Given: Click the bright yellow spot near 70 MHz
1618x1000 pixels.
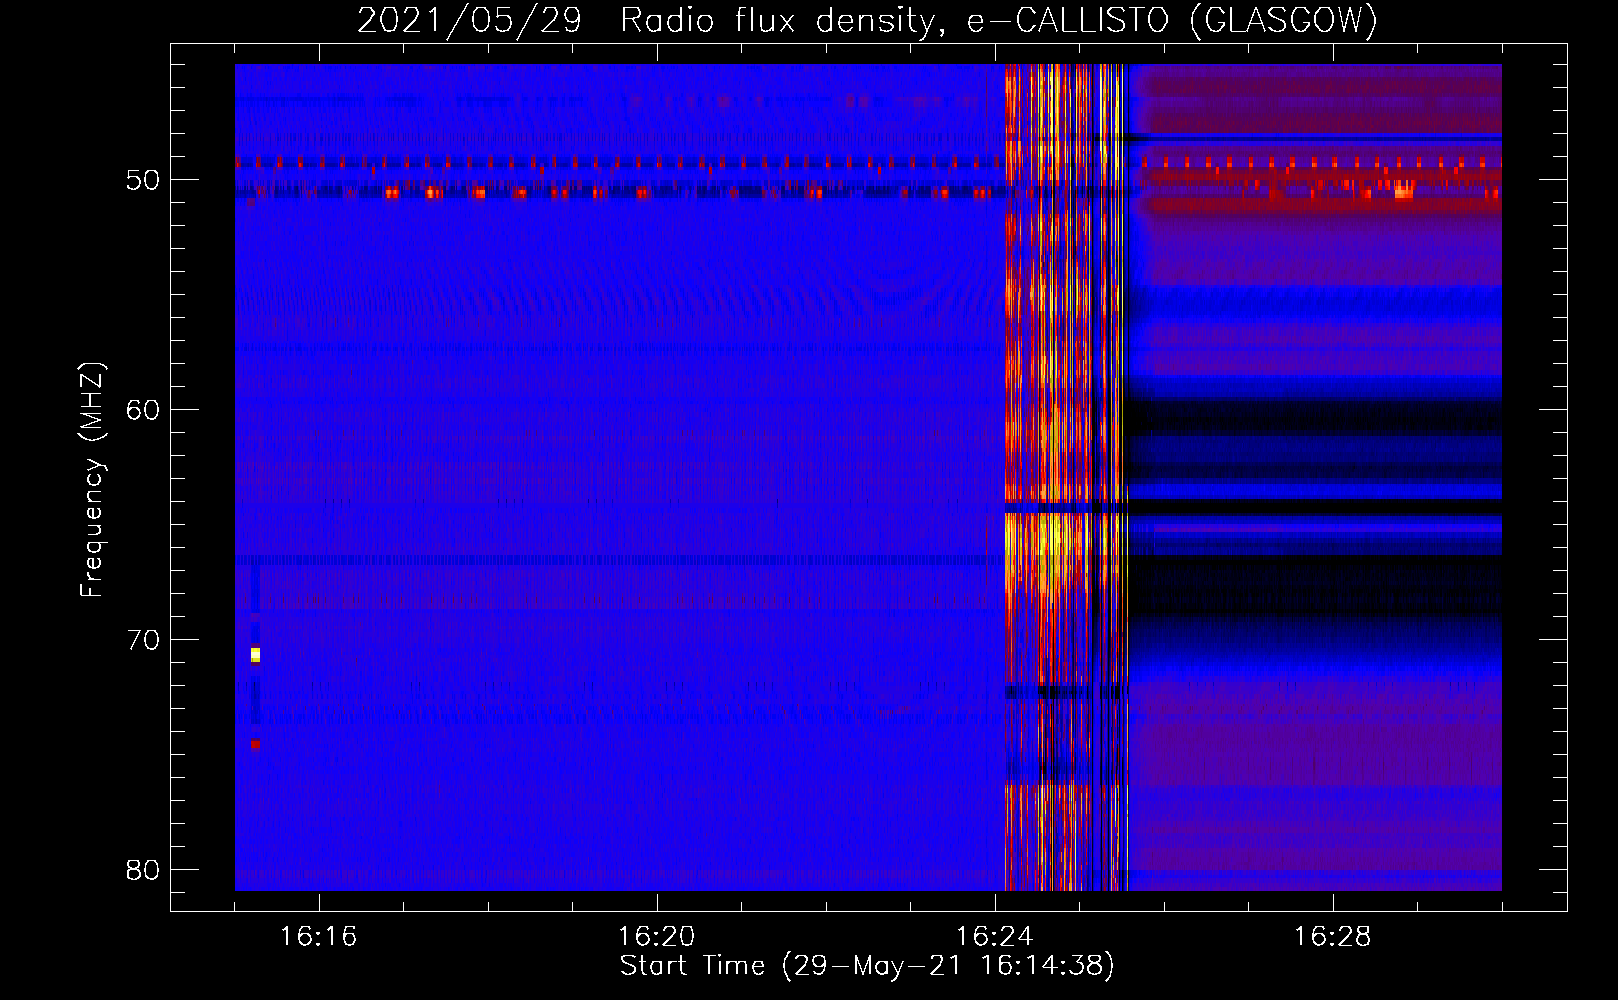Looking at the screenshot, I should pos(255,655).
